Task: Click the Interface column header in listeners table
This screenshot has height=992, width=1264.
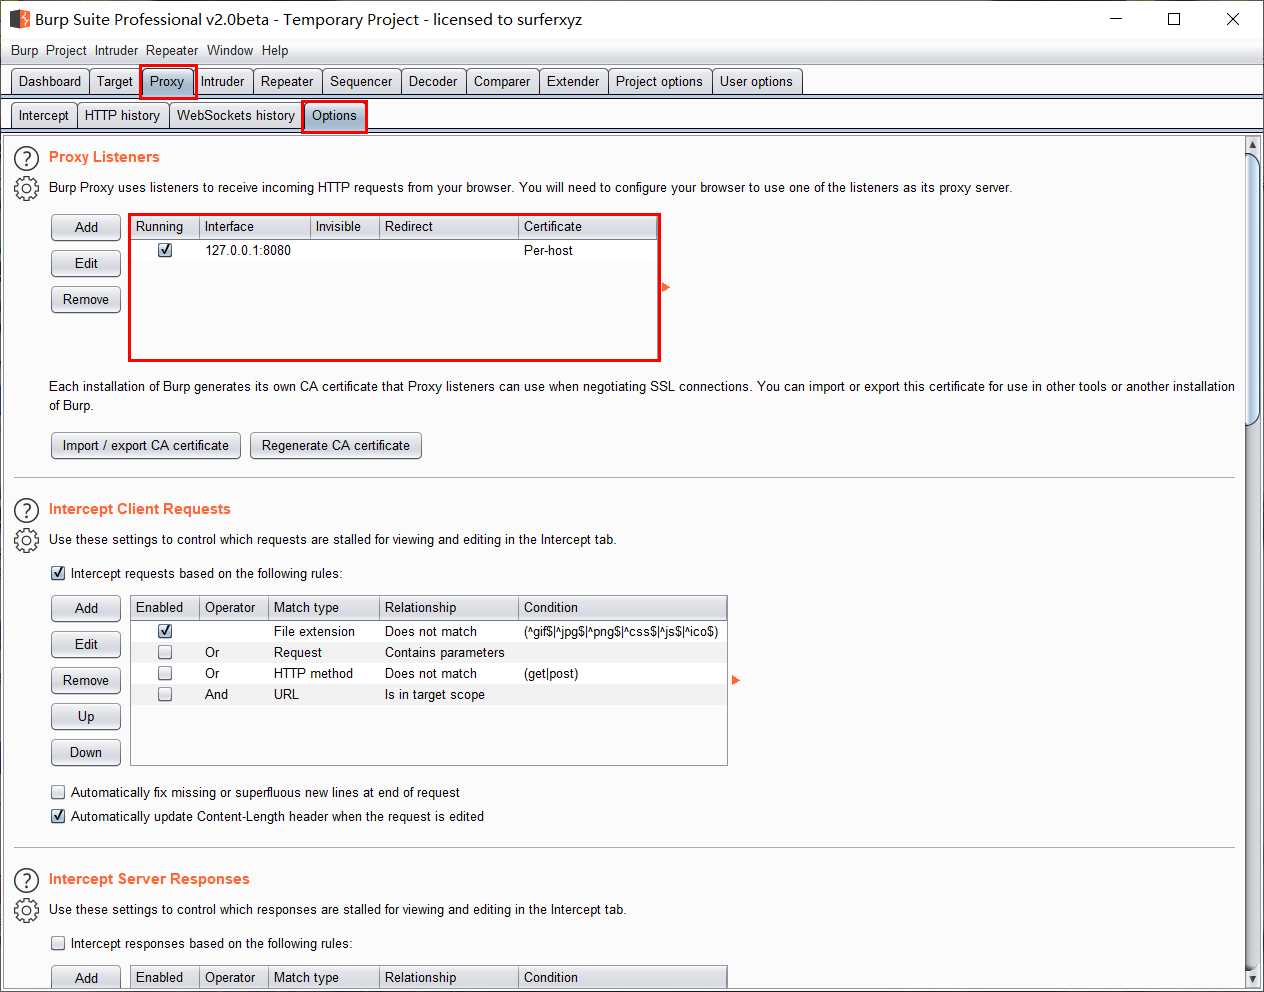Action: [255, 227]
